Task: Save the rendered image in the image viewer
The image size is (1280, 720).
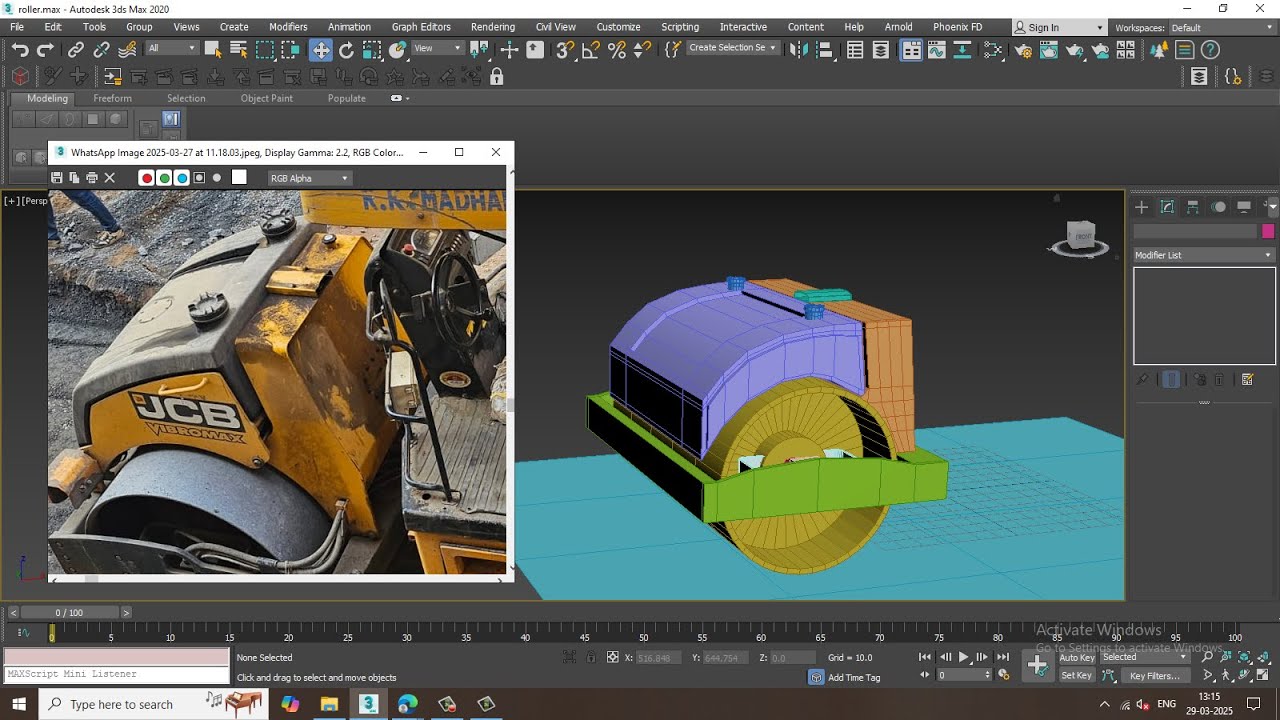Action: pyautogui.click(x=57, y=178)
